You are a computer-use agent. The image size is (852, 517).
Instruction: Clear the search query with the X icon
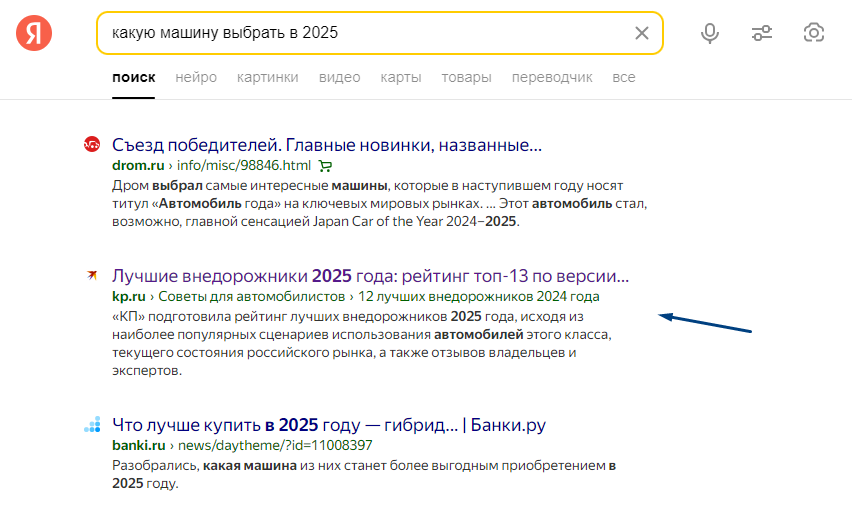click(642, 33)
